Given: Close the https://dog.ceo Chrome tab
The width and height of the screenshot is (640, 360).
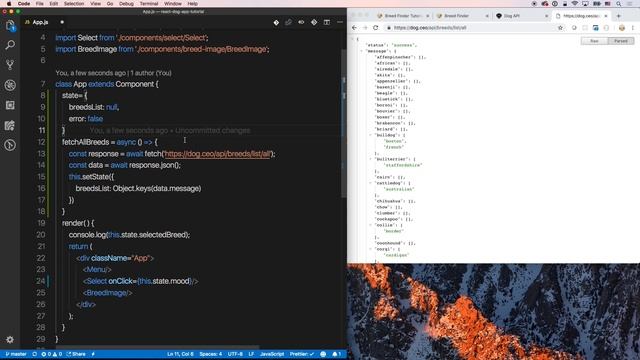Looking at the screenshot, I should click(606, 16).
